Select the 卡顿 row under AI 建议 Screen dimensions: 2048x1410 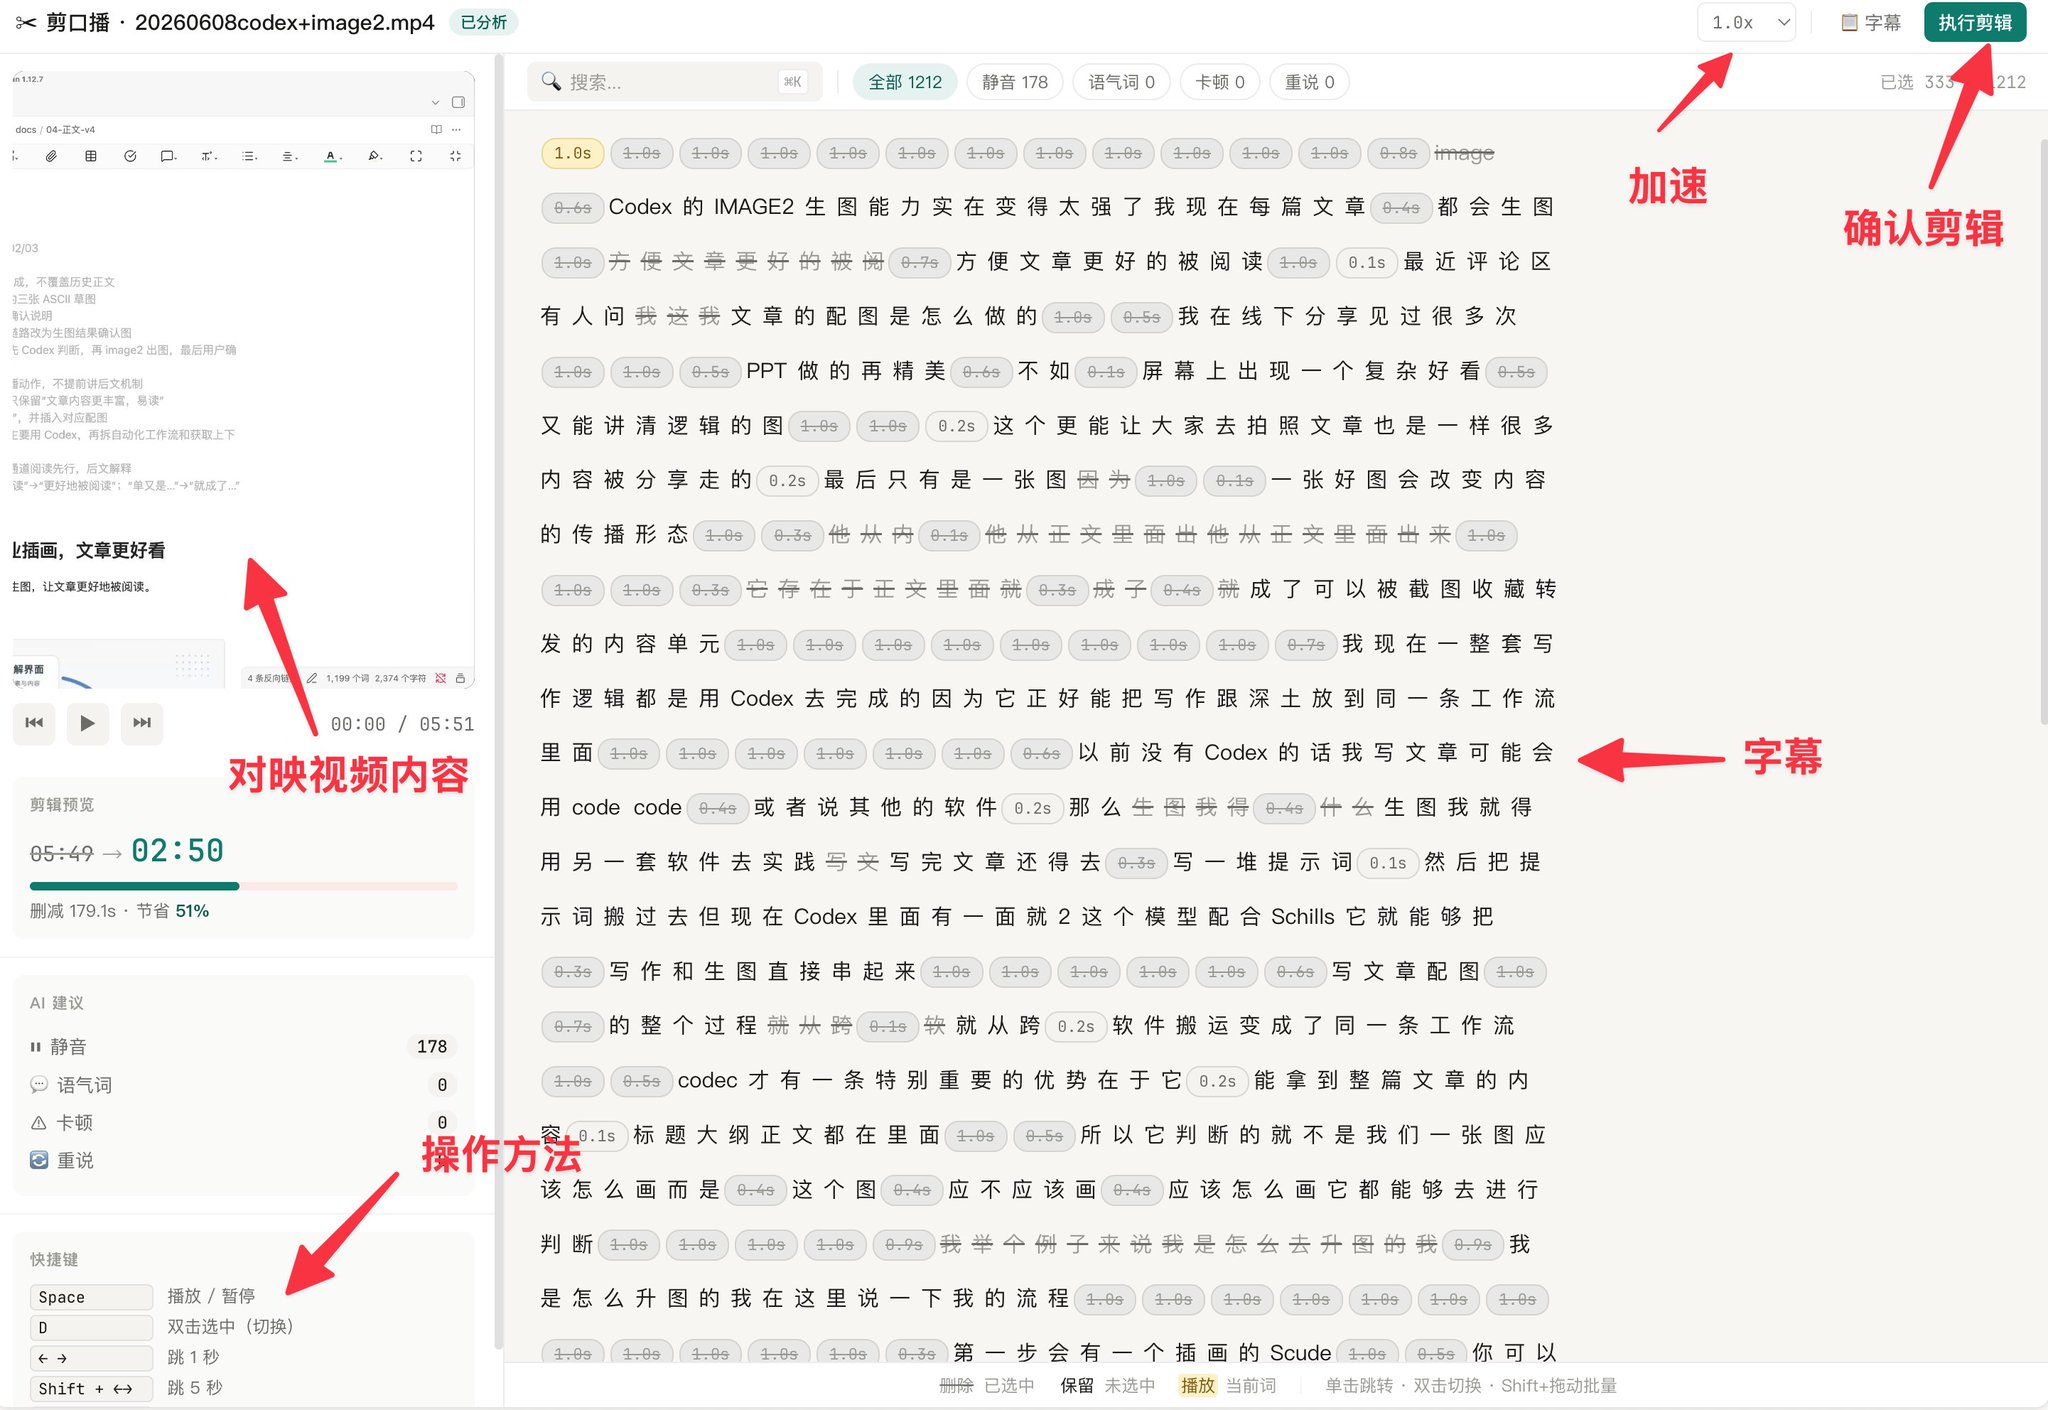pyautogui.click(x=243, y=1122)
